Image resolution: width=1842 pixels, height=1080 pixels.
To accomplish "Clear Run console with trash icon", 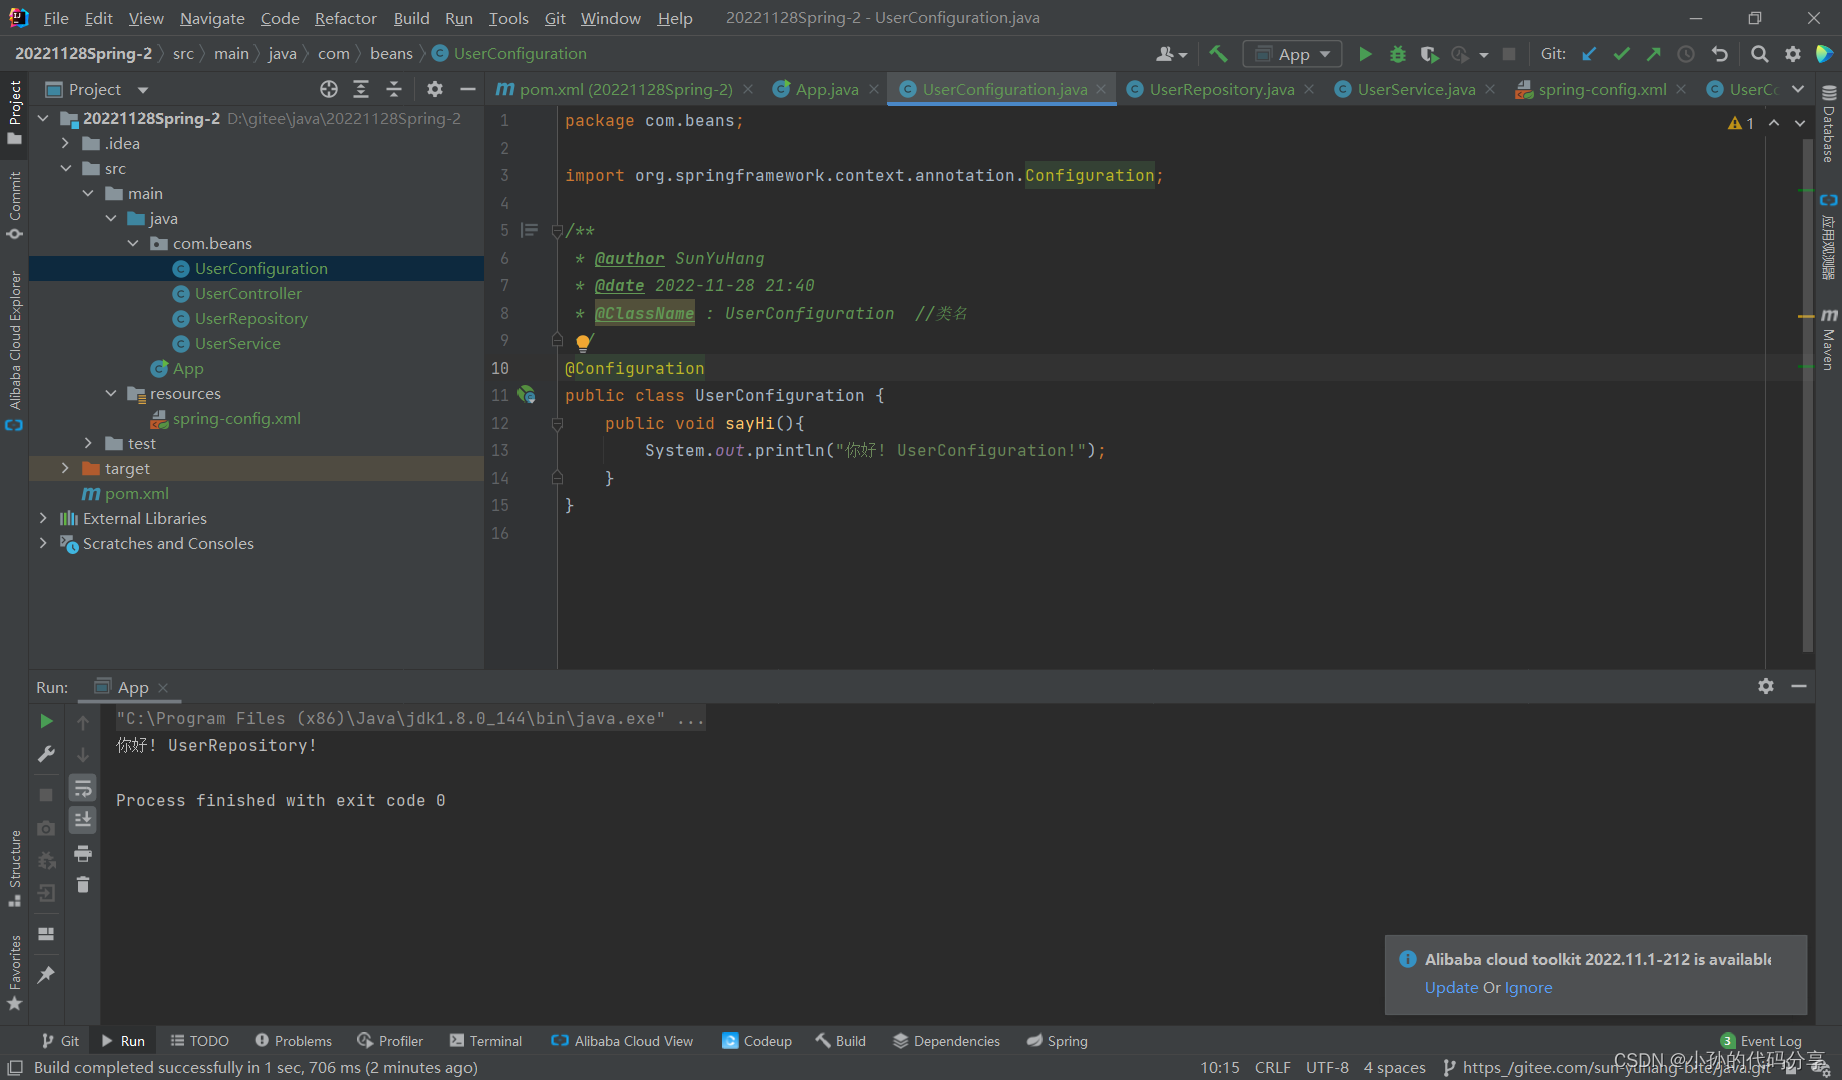I will (x=83, y=885).
